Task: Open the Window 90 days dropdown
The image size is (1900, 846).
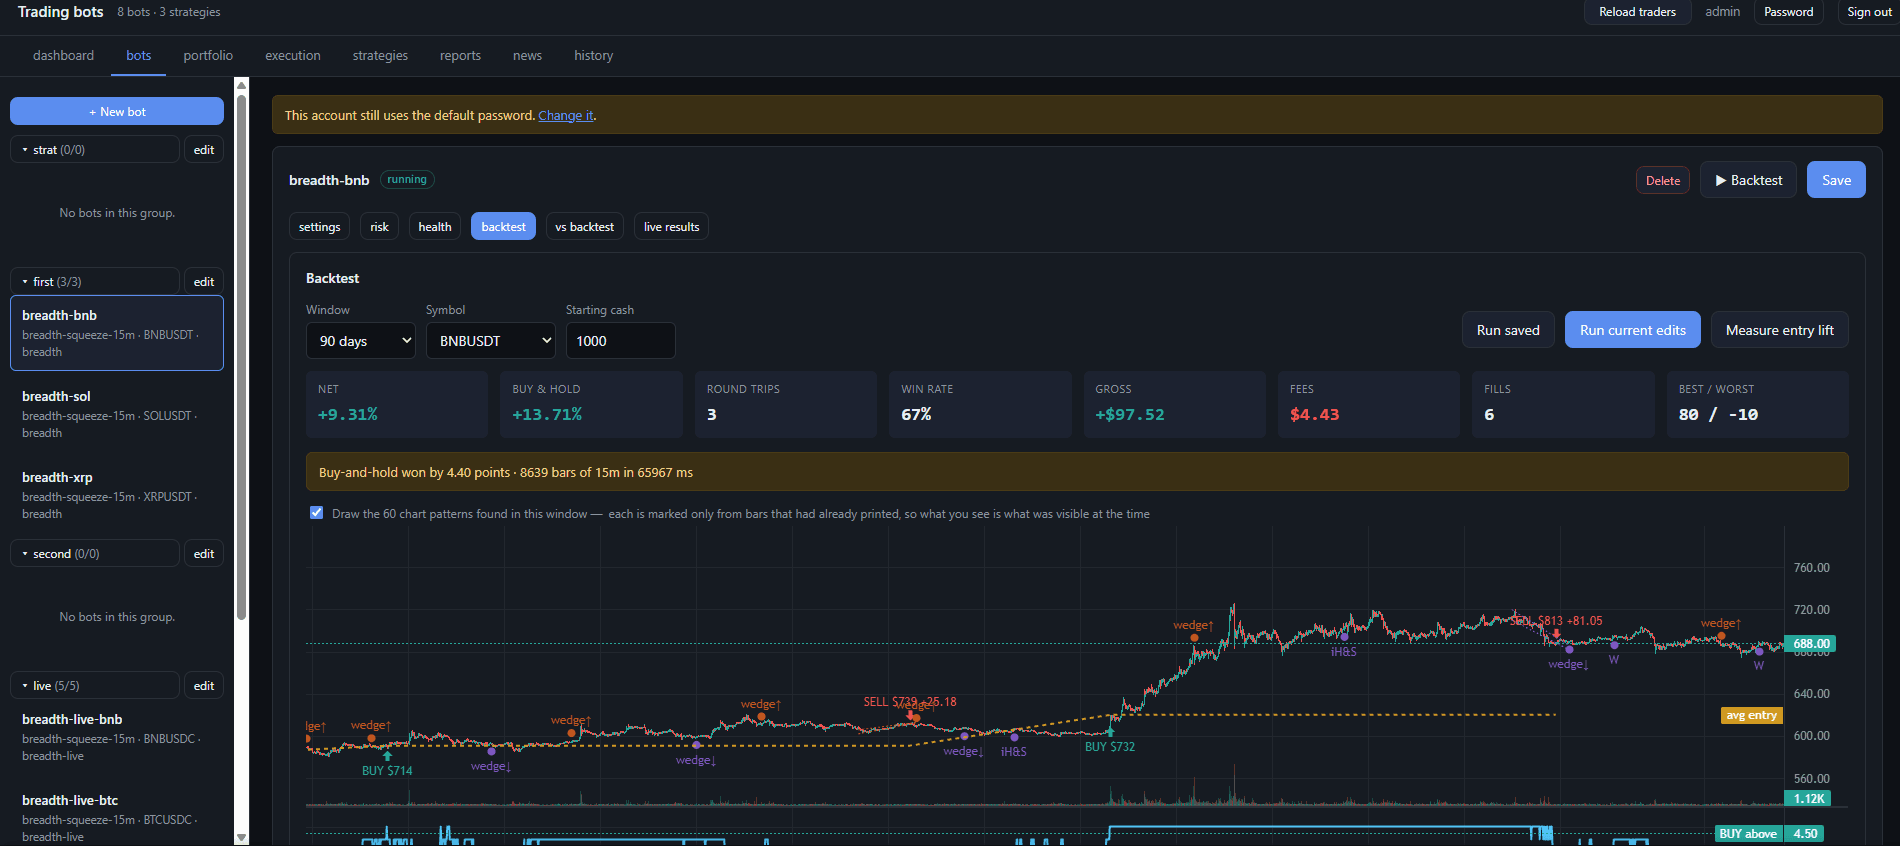Action: tap(361, 341)
